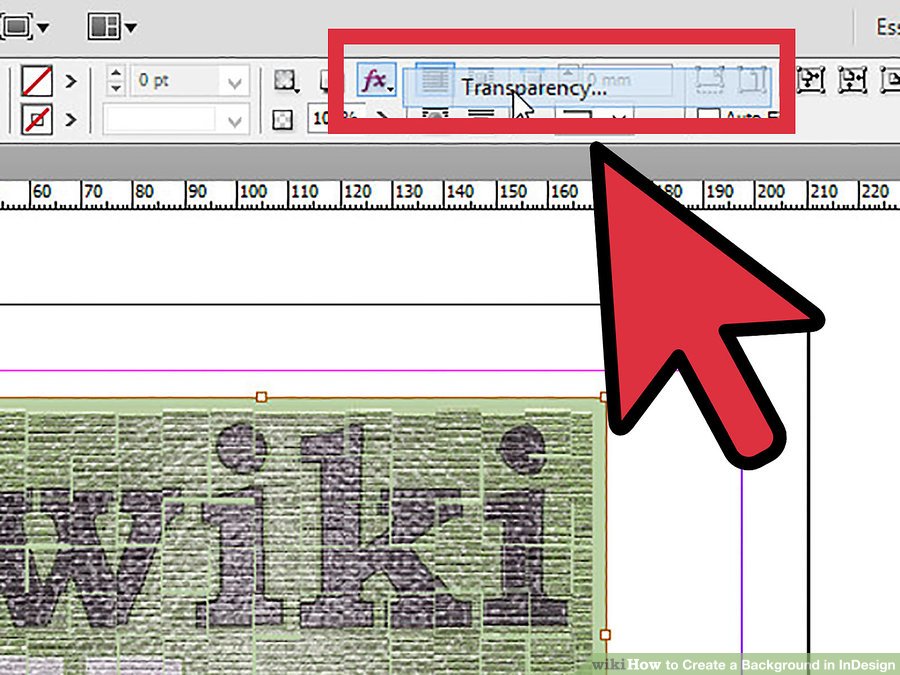Image resolution: width=900 pixels, height=675 pixels.
Task: Click the fx effects button
Action: (x=377, y=80)
